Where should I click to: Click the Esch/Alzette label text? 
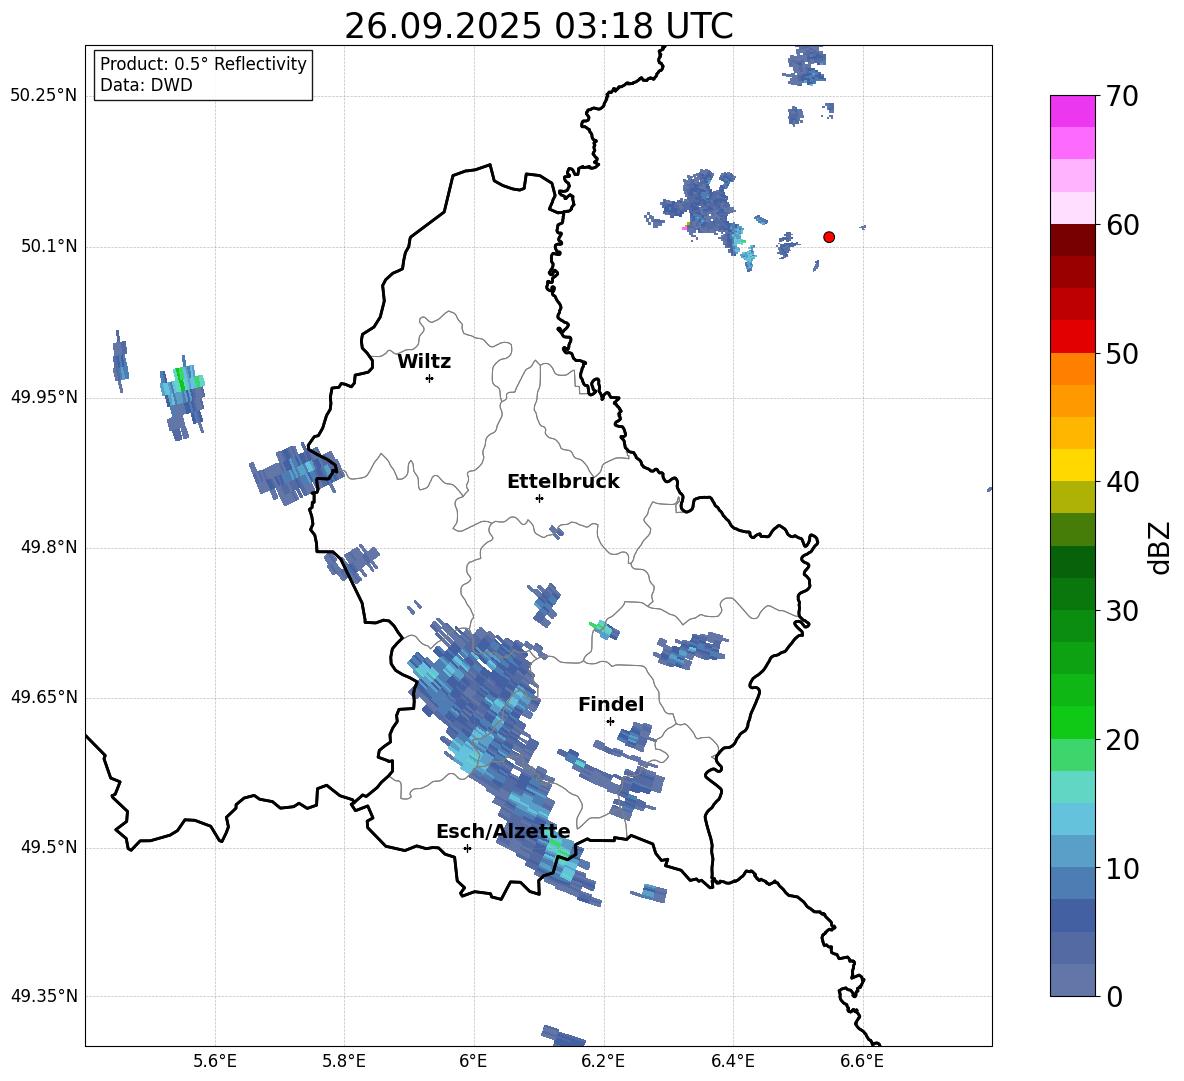tap(503, 832)
